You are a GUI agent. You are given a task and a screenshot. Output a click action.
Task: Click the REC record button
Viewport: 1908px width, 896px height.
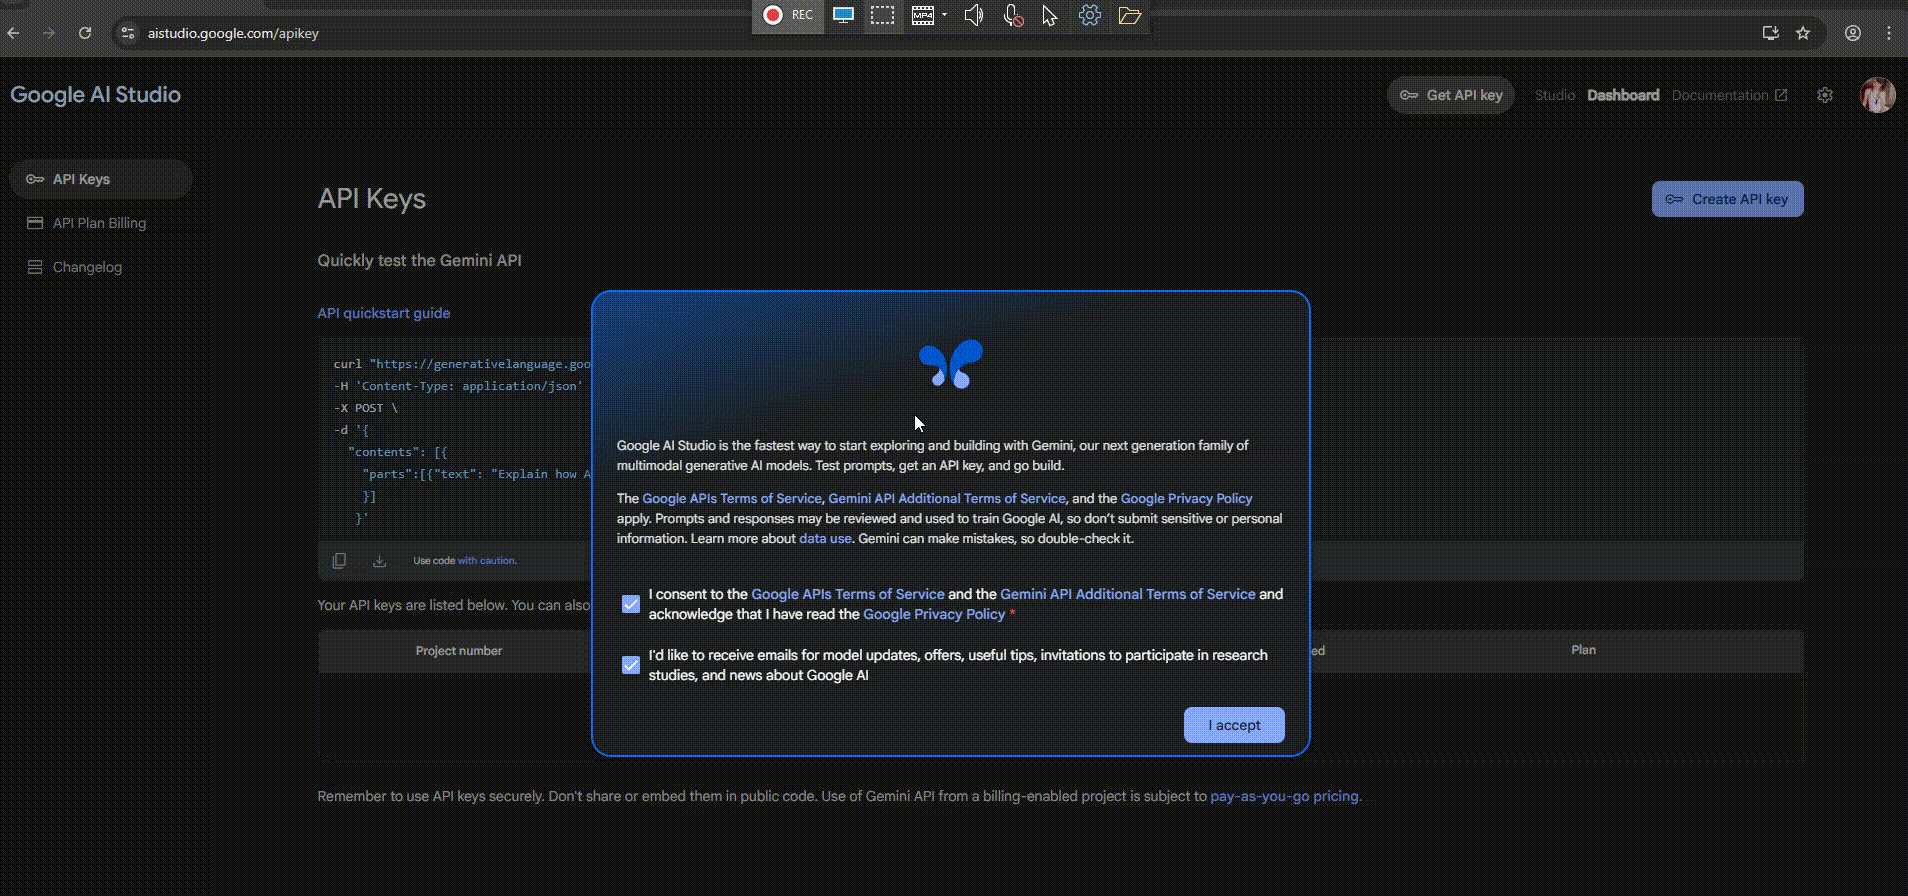pyautogui.click(x=788, y=15)
